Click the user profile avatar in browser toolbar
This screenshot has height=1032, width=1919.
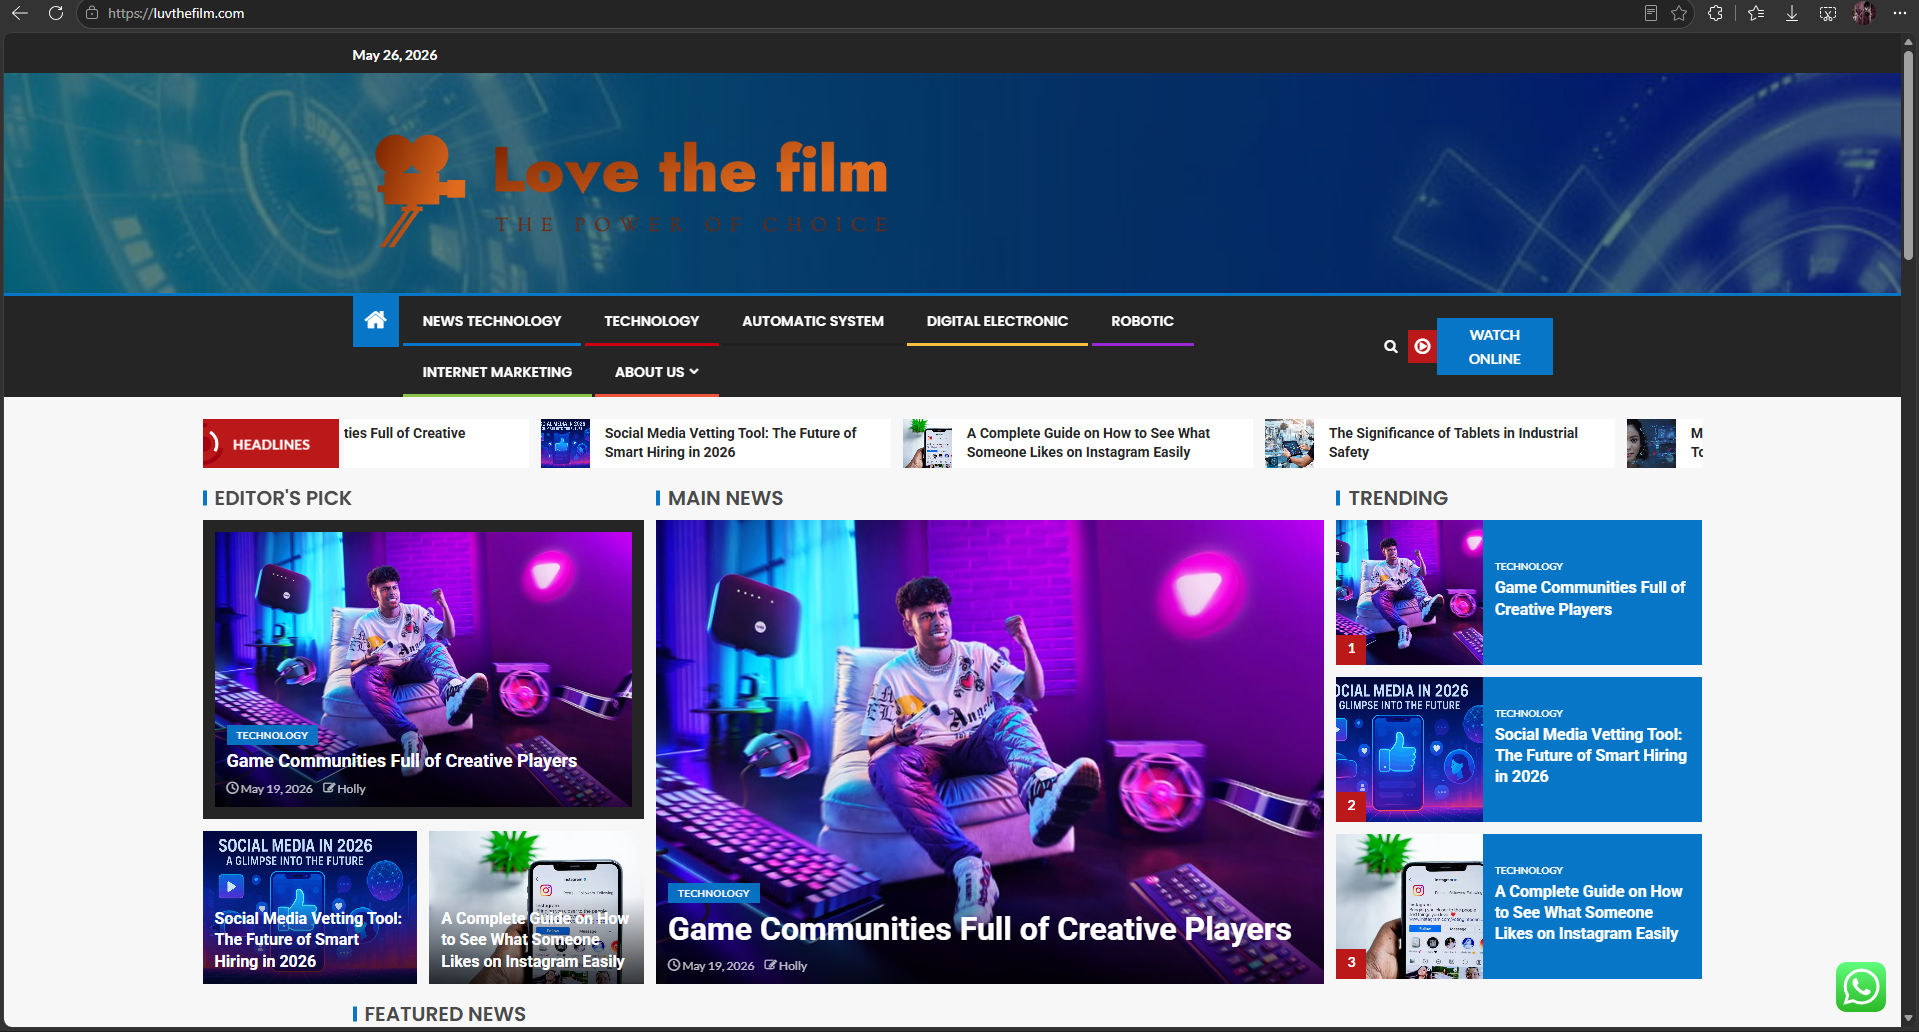click(1863, 13)
